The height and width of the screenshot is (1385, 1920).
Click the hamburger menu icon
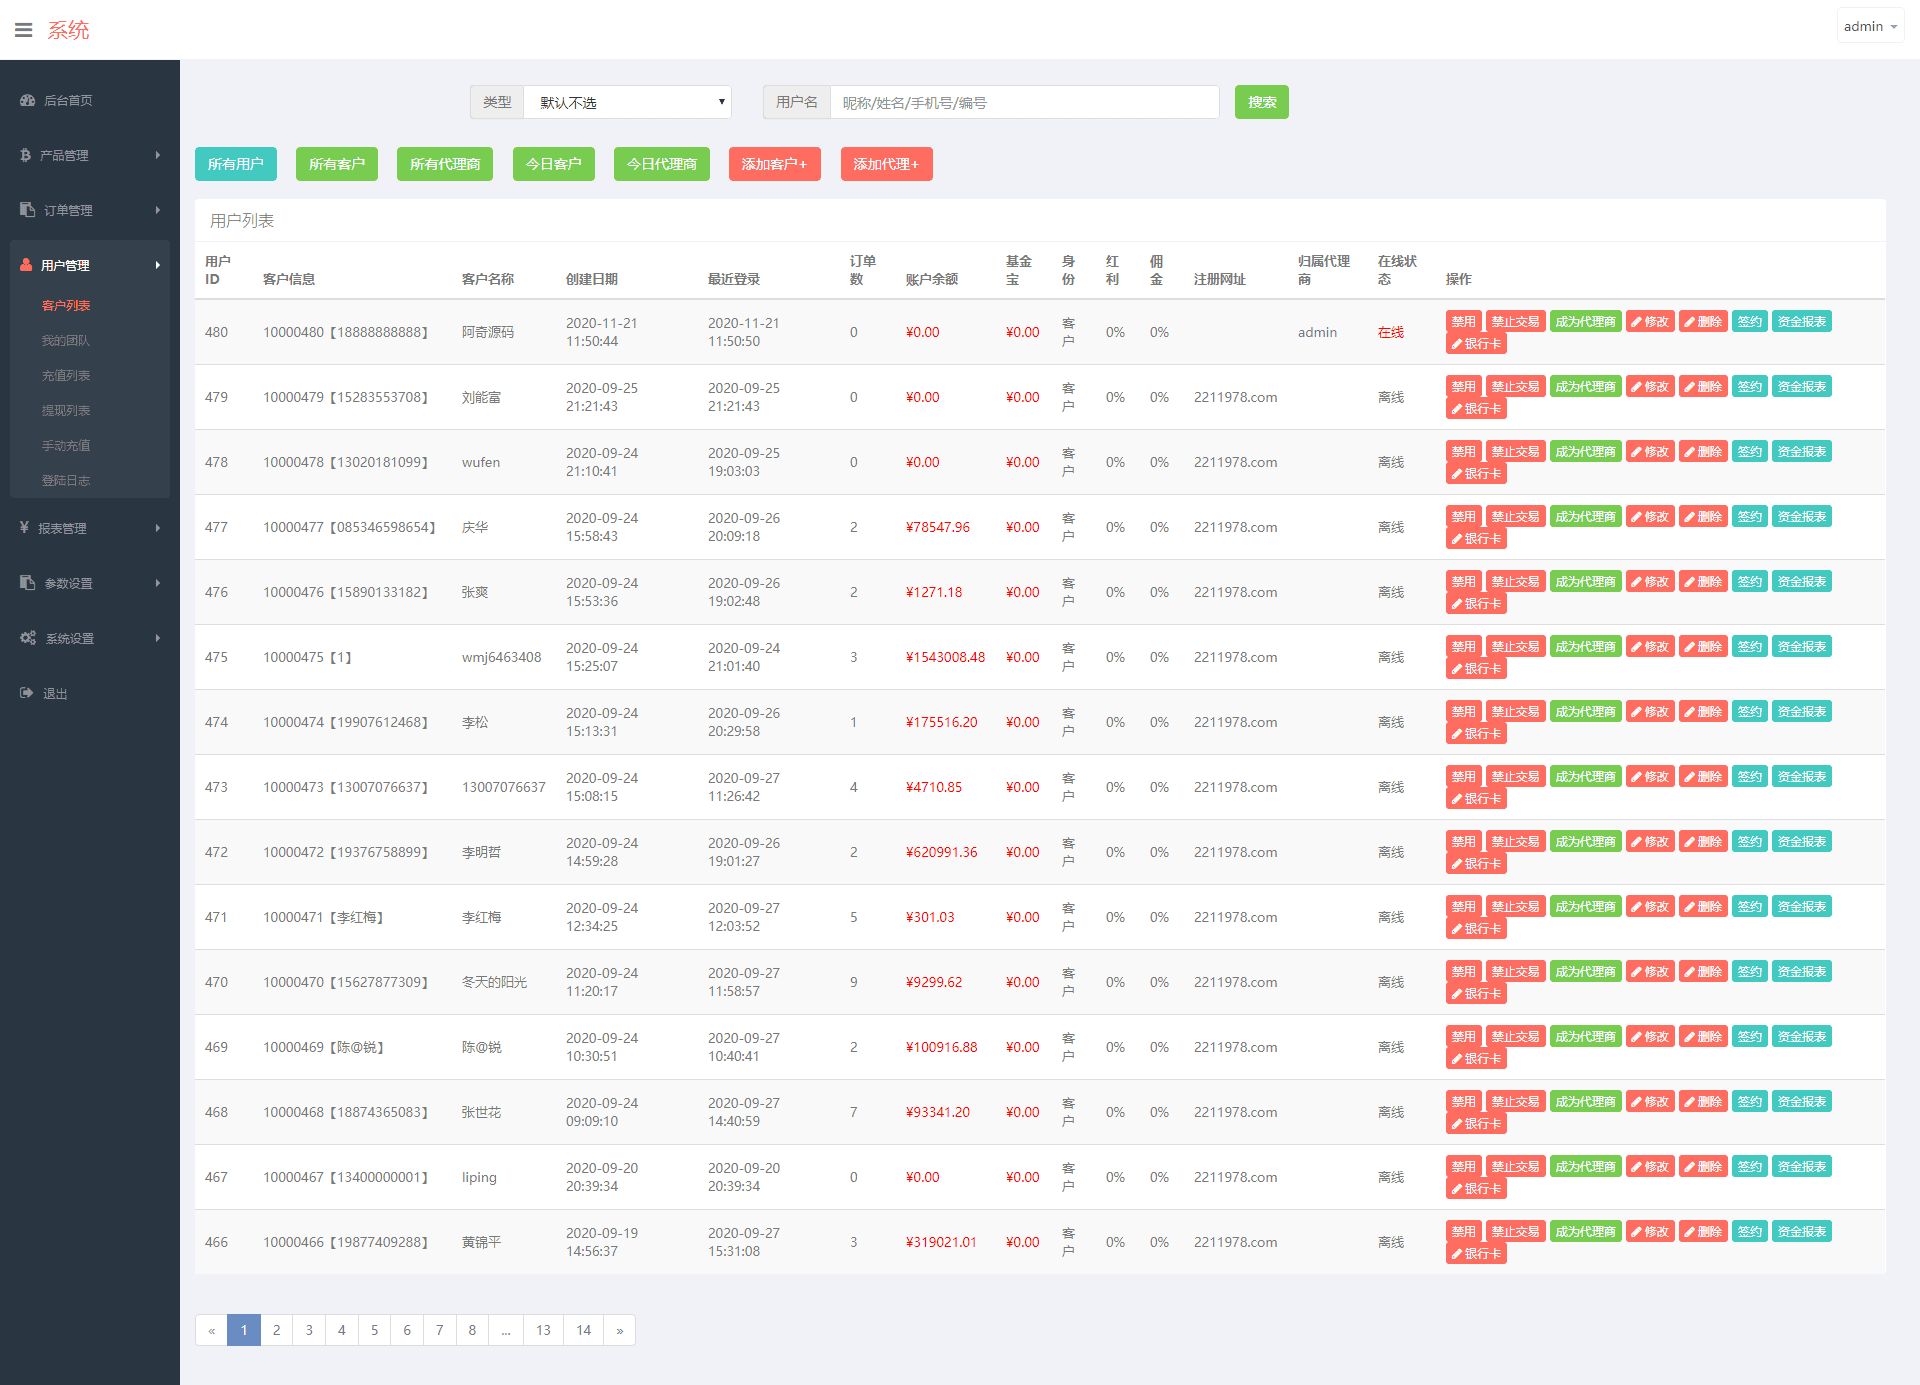pyautogui.click(x=24, y=30)
